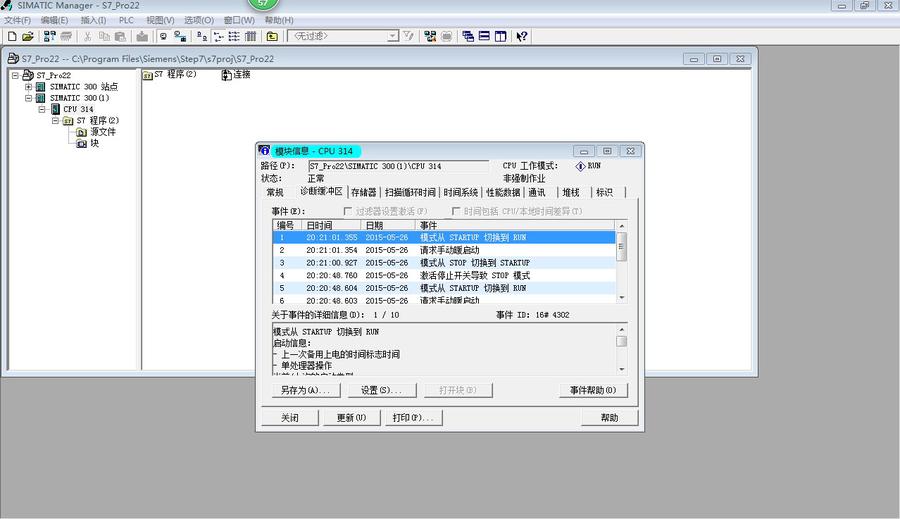Collapse the CPU 314 tree node
This screenshot has width=900, height=519.
[x=41, y=109]
